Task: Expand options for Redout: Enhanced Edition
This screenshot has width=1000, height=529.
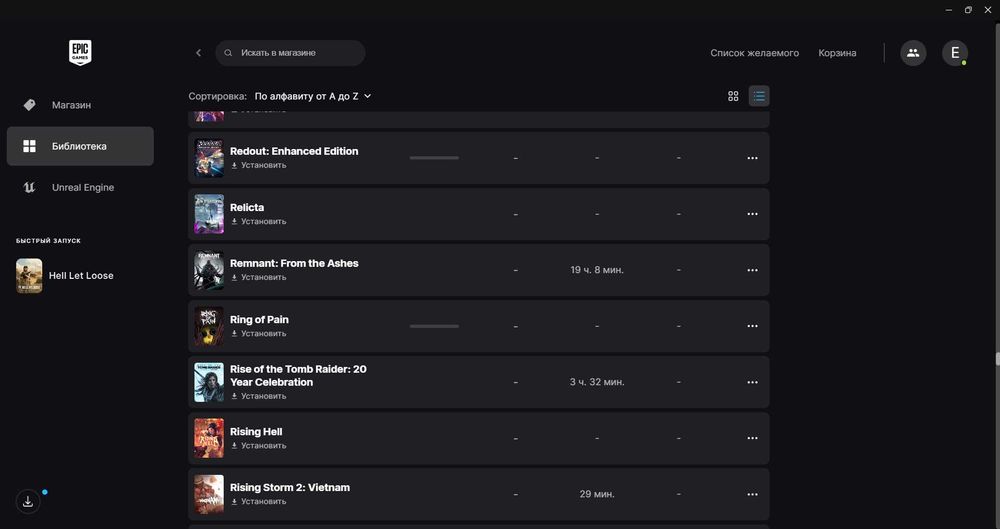Action: 753,158
